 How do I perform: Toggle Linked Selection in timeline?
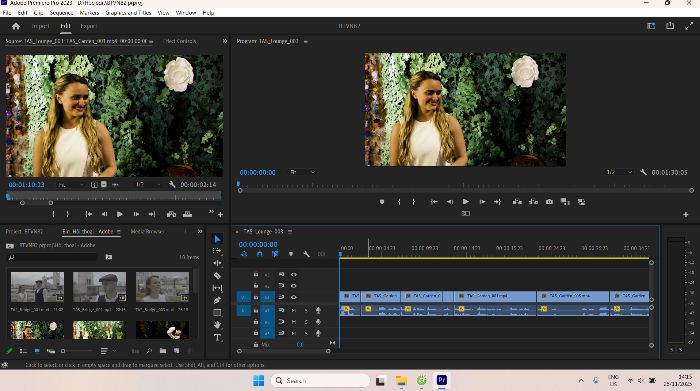coord(275,254)
